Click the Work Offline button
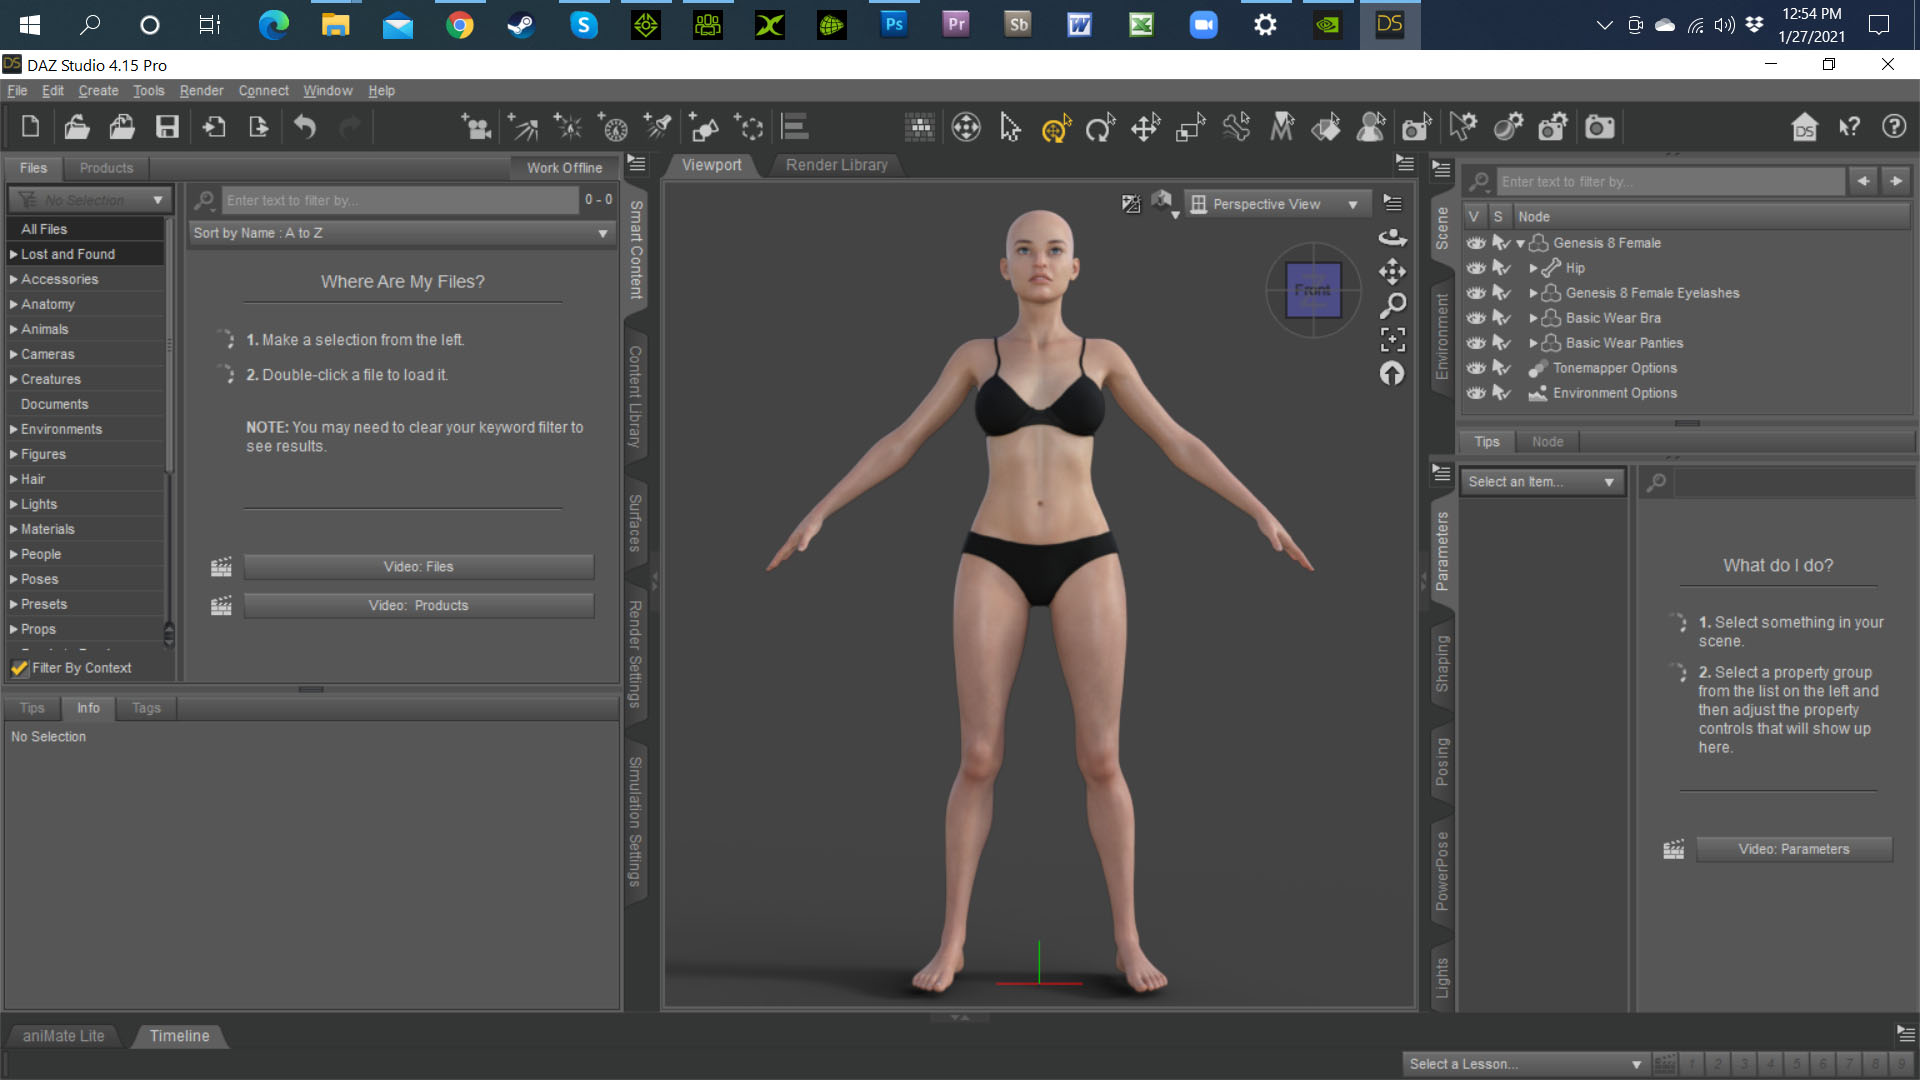The height and width of the screenshot is (1080, 1920). (x=564, y=168)
